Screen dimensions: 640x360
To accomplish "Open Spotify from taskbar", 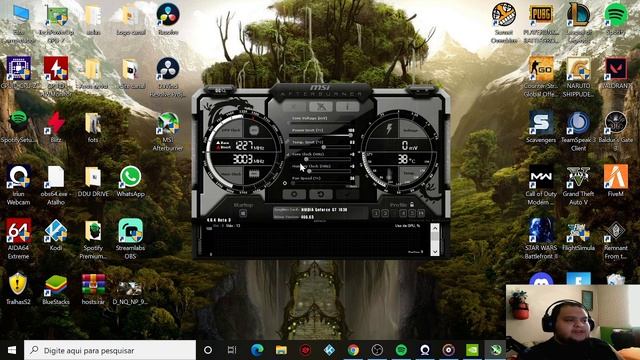I will (x=401, y=350).
